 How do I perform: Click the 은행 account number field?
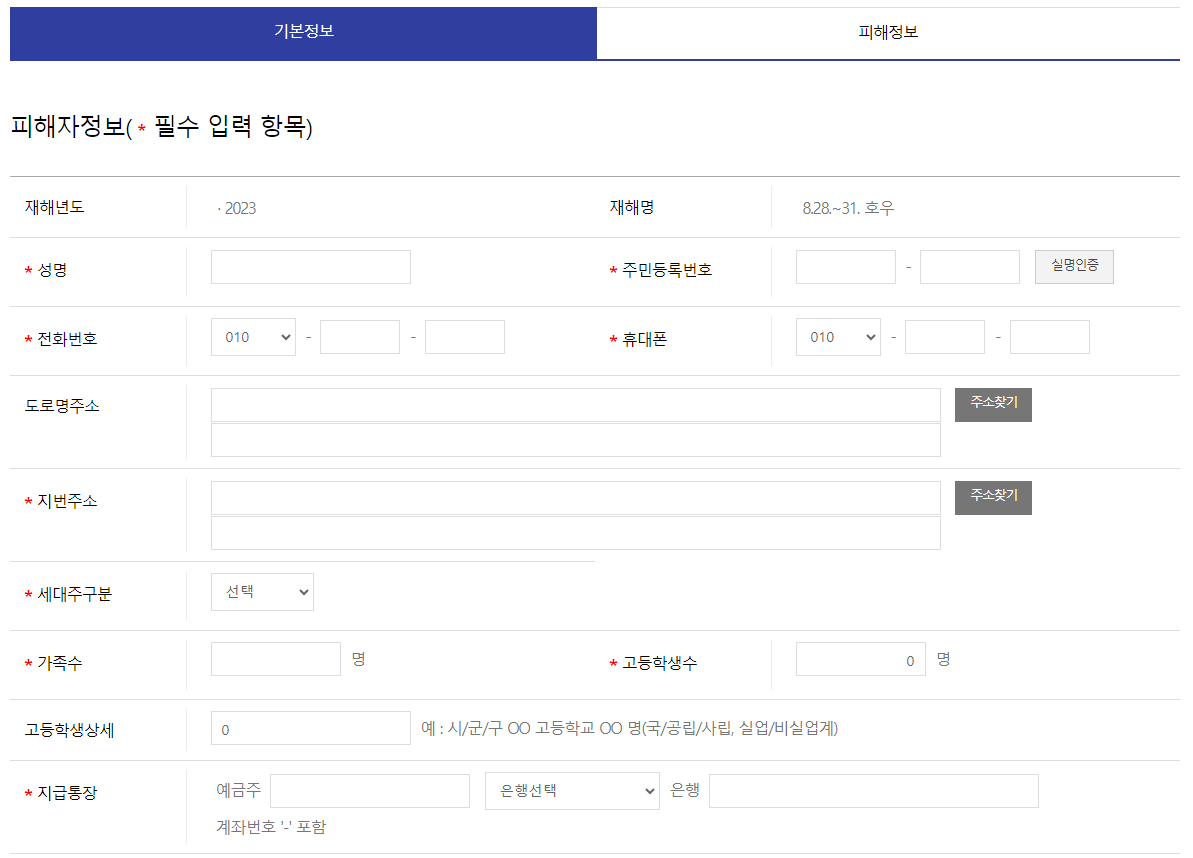(x=872, y=790)
